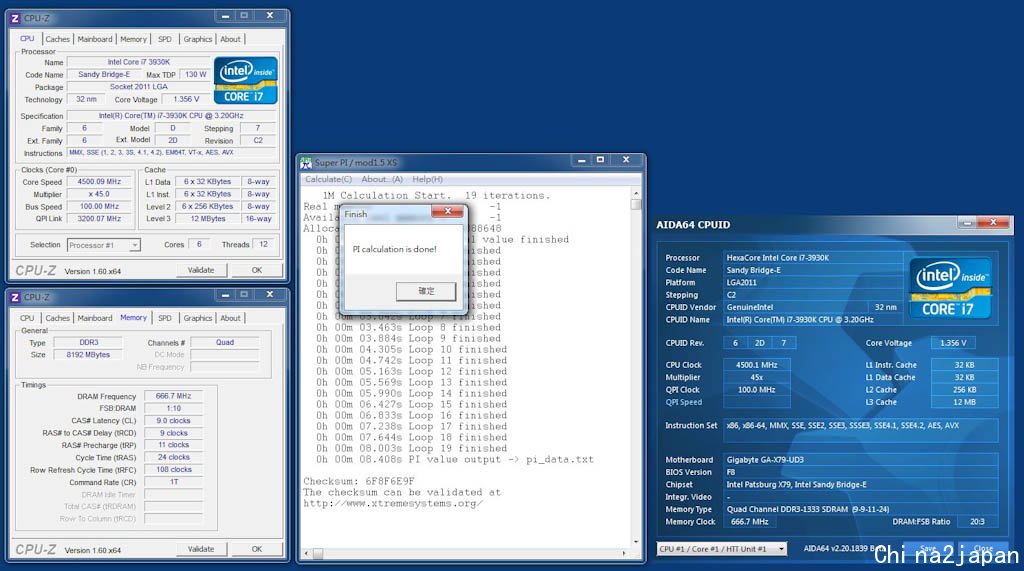This screenshot has height=571, width=1024.
Task: Switch to CPU tab in CPU-Z Memory window
Action: click(27, 318)
